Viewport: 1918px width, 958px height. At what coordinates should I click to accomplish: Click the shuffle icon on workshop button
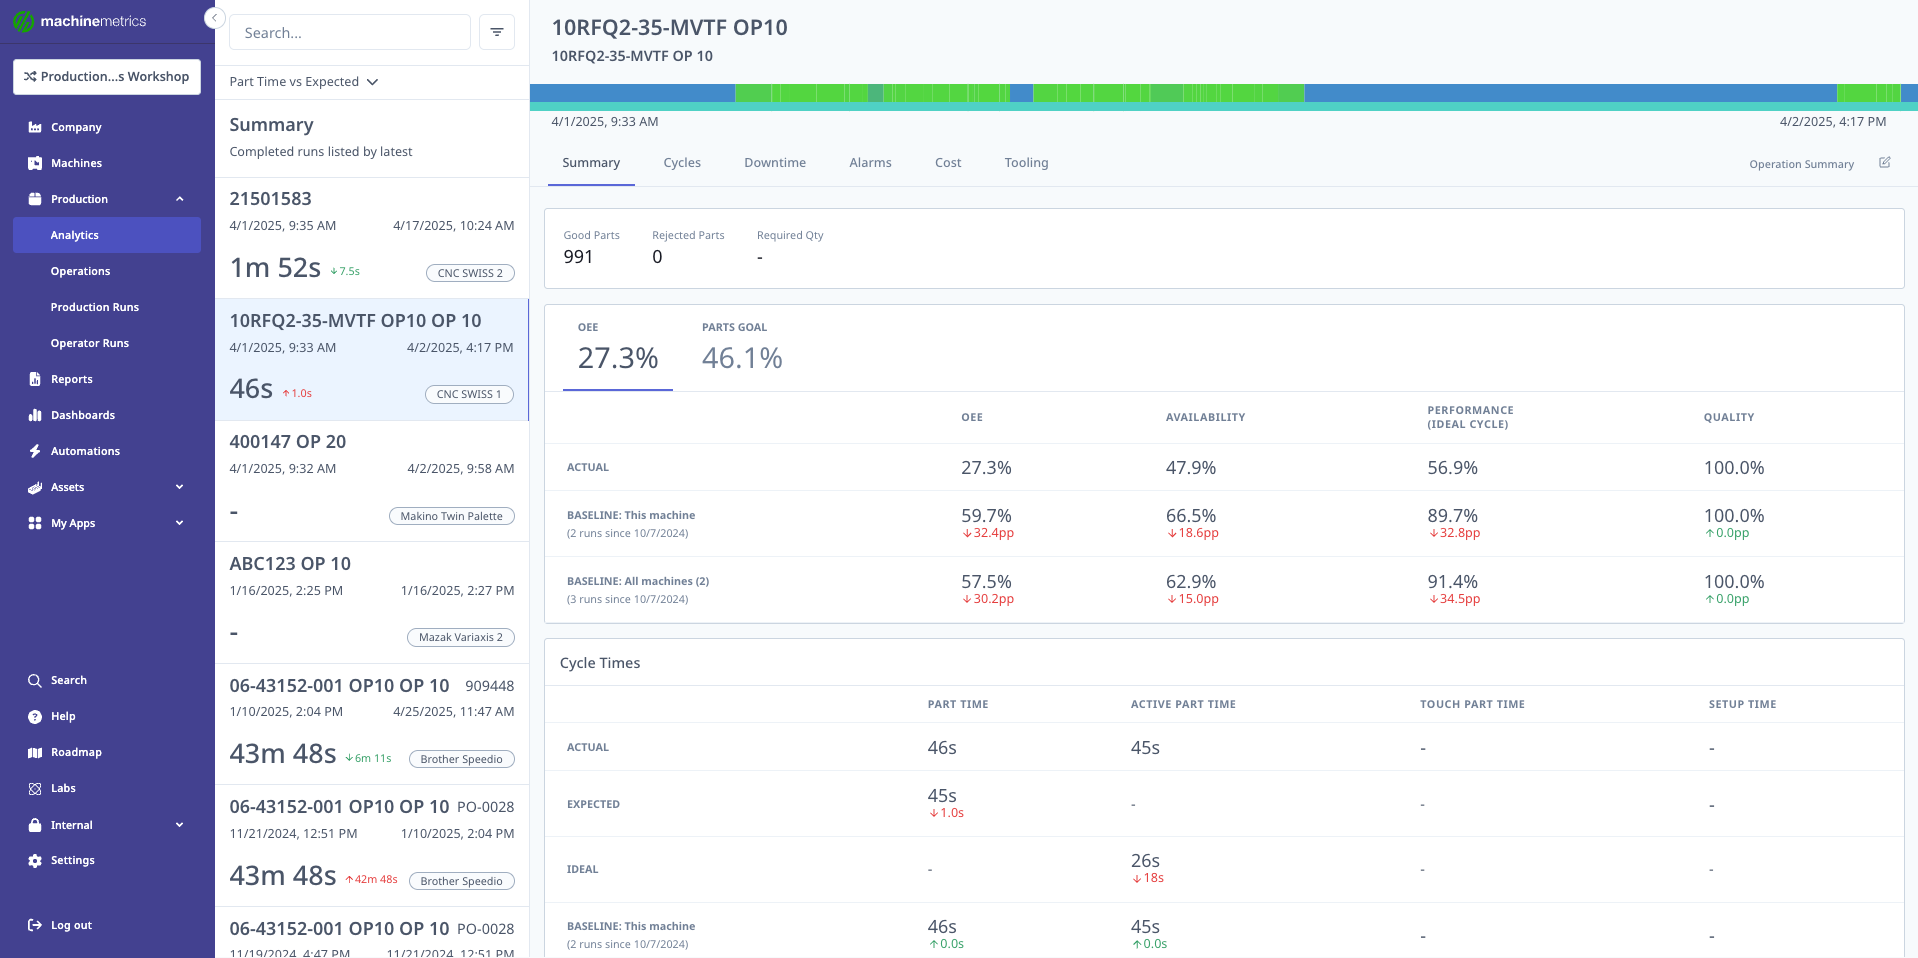click(x=30, y=76)
